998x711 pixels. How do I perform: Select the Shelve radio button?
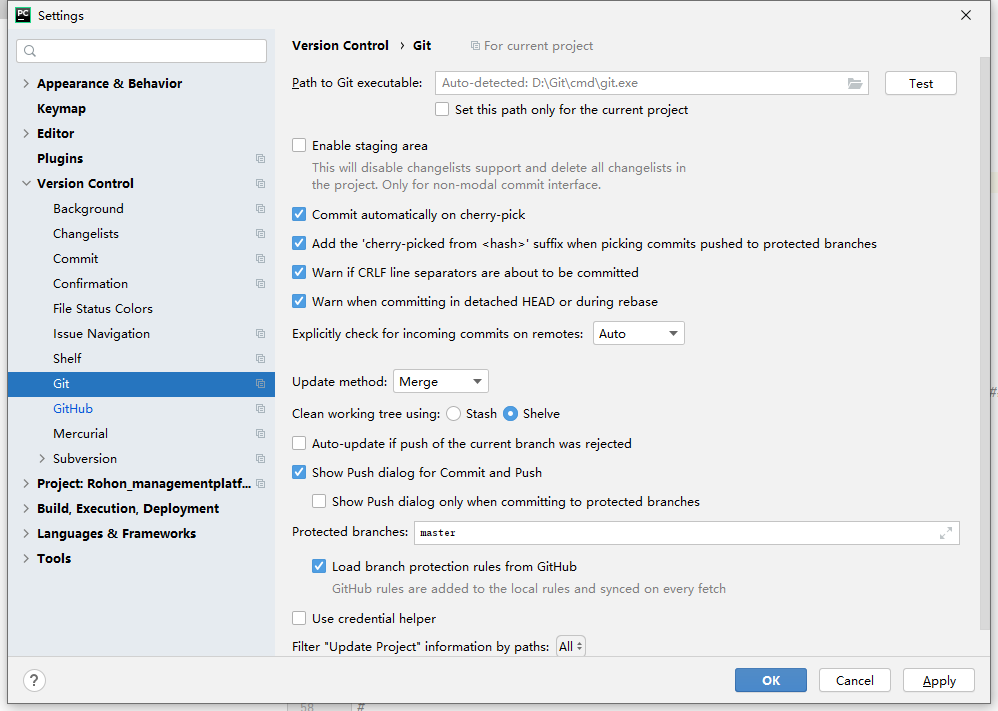[510, 414]
